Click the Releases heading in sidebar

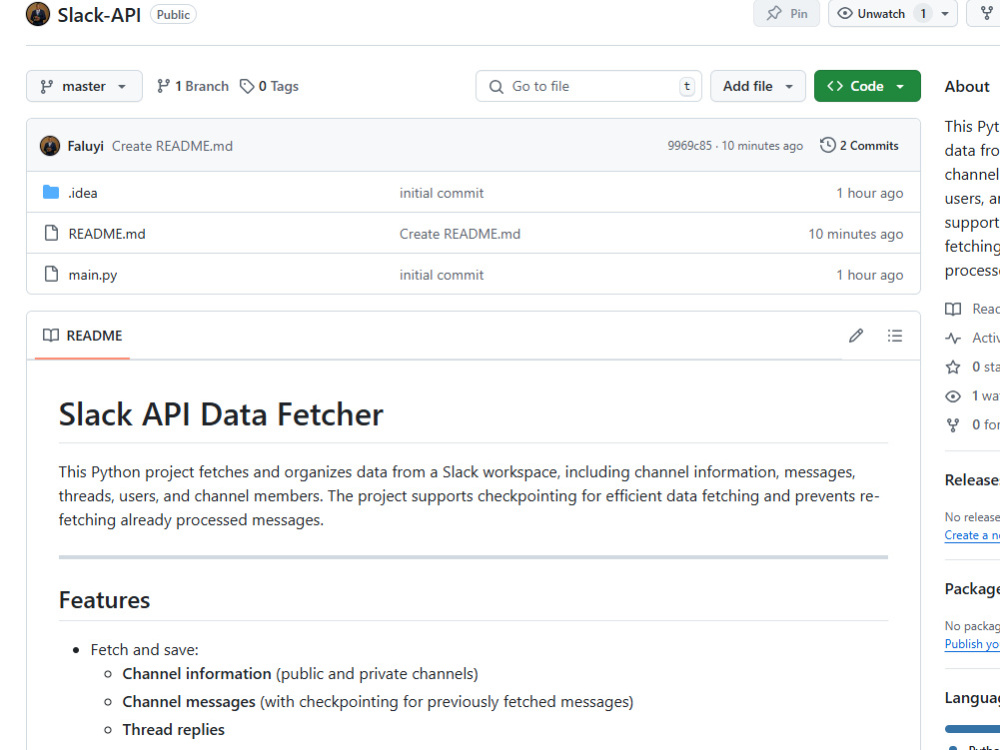click(972, 480)
